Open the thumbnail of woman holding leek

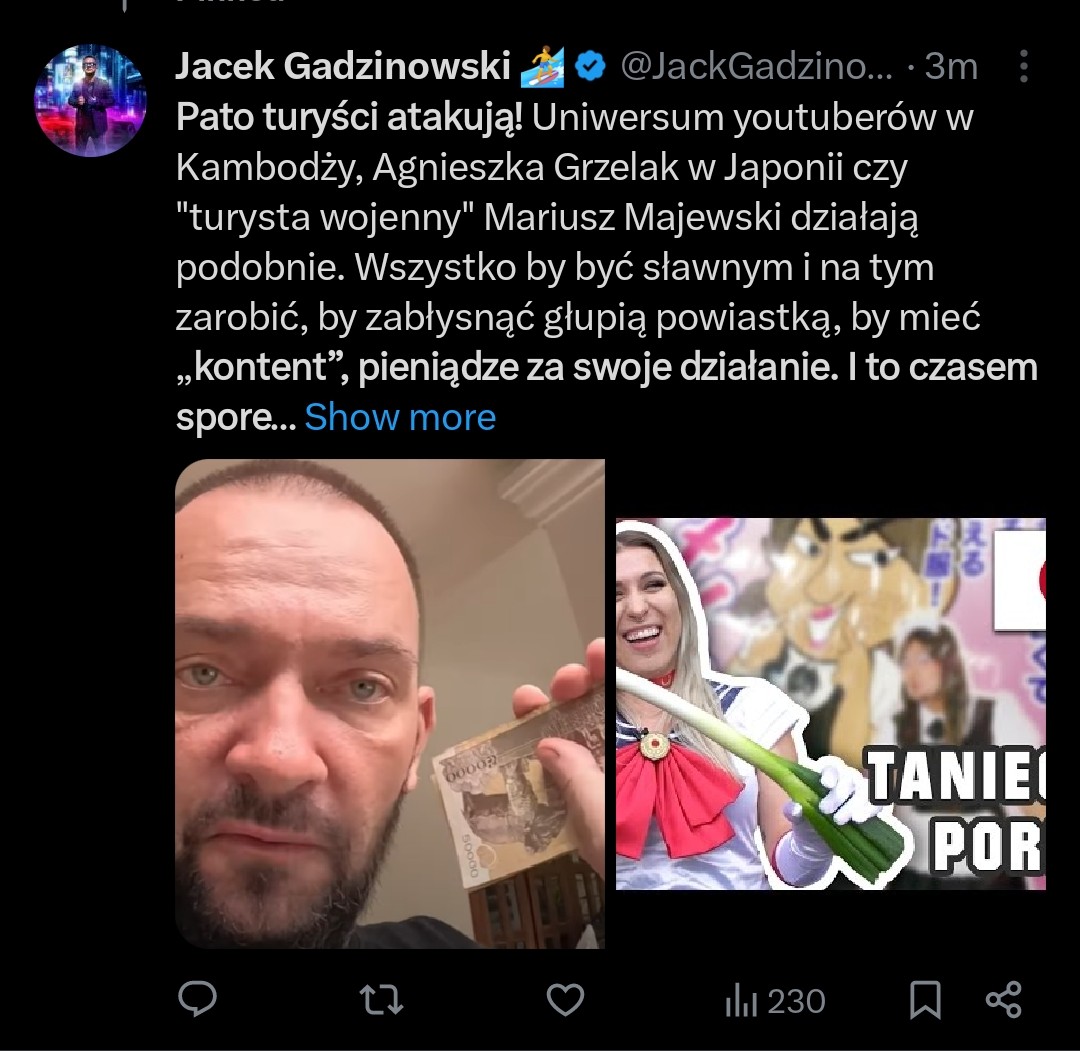pos(831,704)
